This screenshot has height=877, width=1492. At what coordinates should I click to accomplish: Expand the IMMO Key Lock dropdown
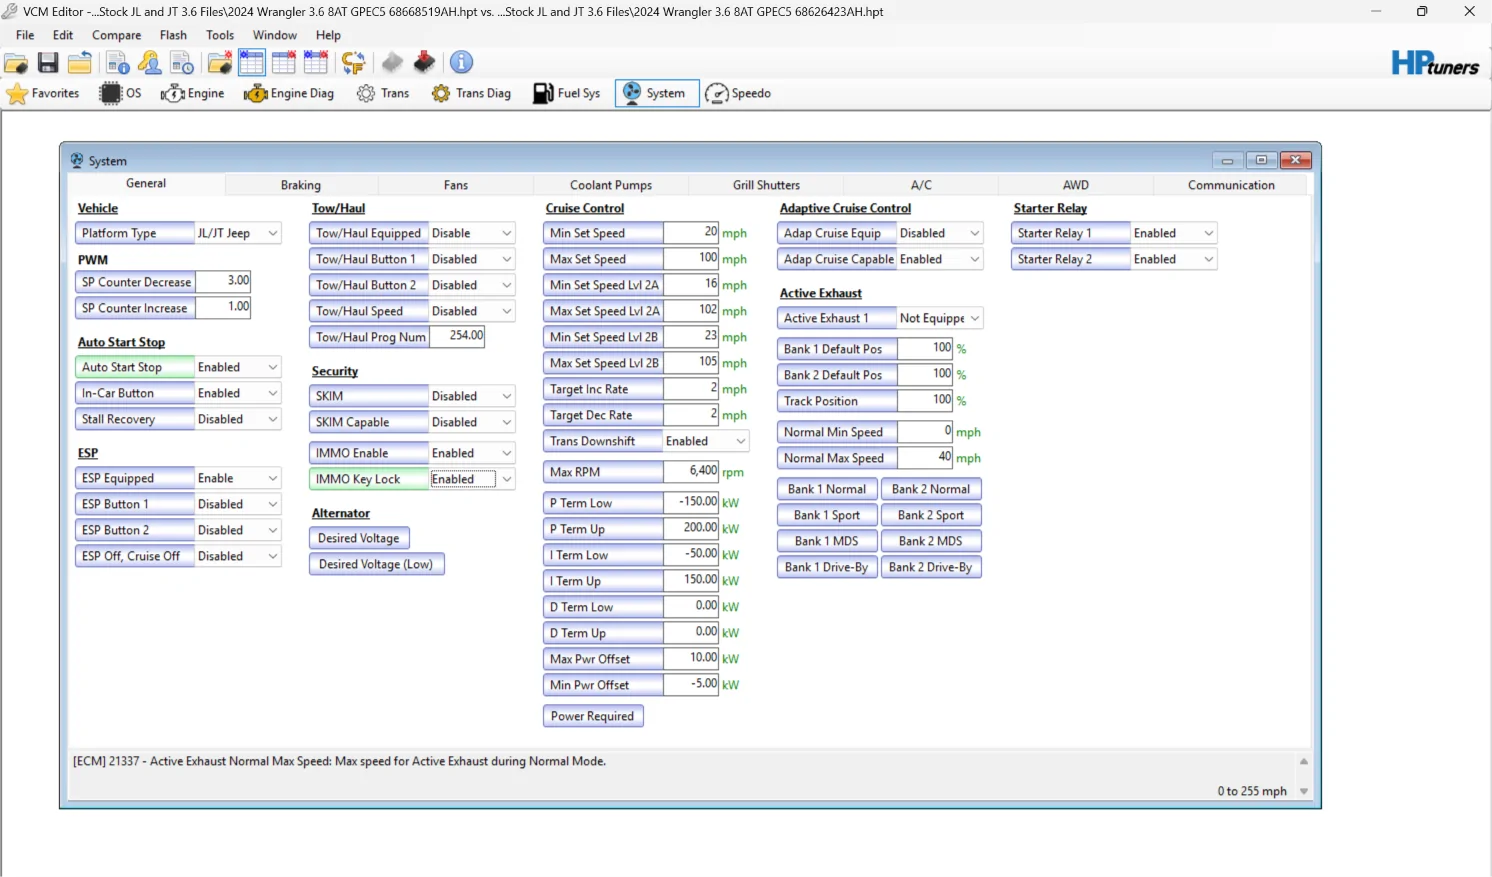tap(507, 480)
